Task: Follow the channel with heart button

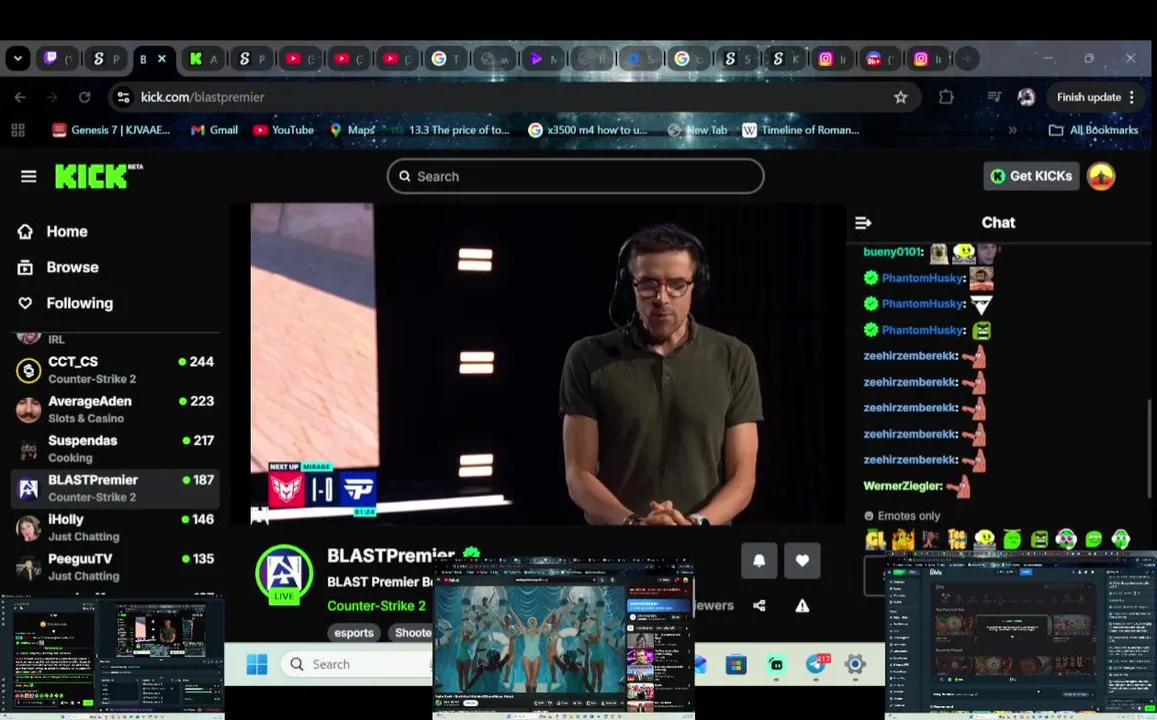Action: 802,561
